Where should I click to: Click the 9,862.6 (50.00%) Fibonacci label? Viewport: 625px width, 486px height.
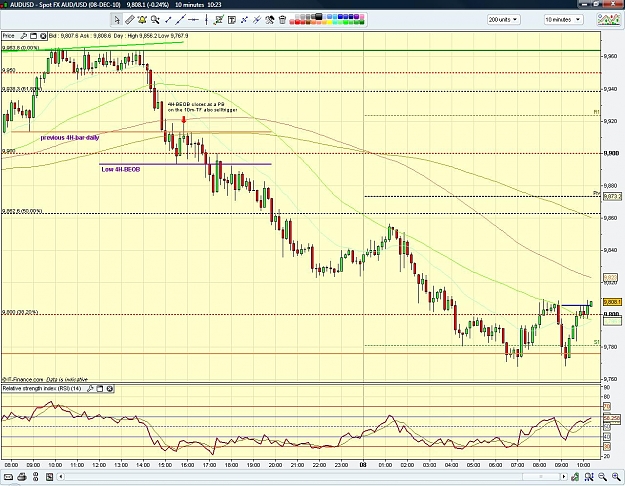[x=22, y=211]
